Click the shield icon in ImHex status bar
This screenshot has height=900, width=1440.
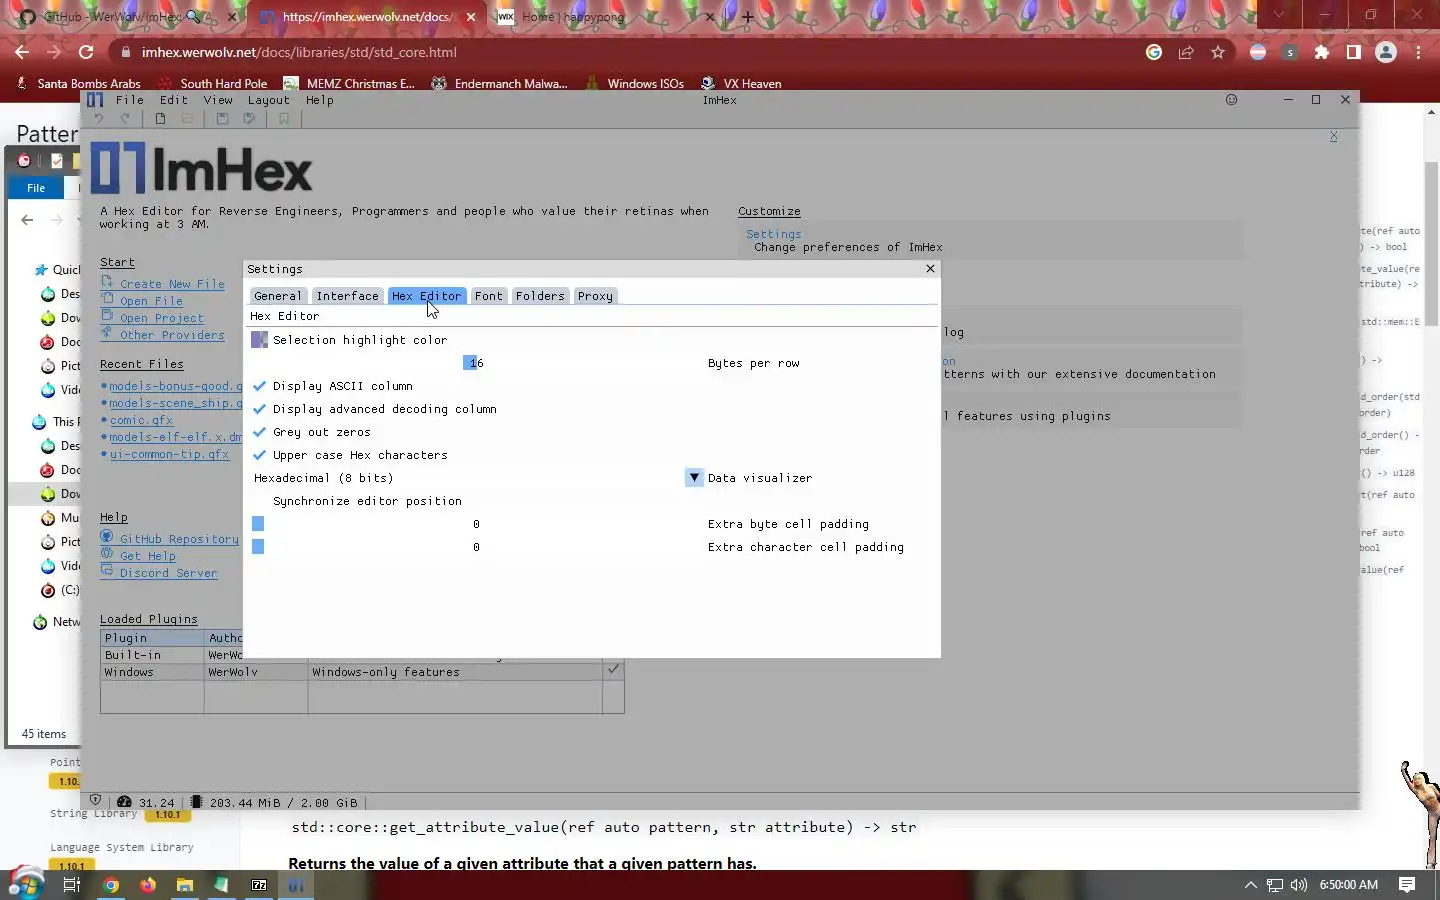click(x=95, y=800)
